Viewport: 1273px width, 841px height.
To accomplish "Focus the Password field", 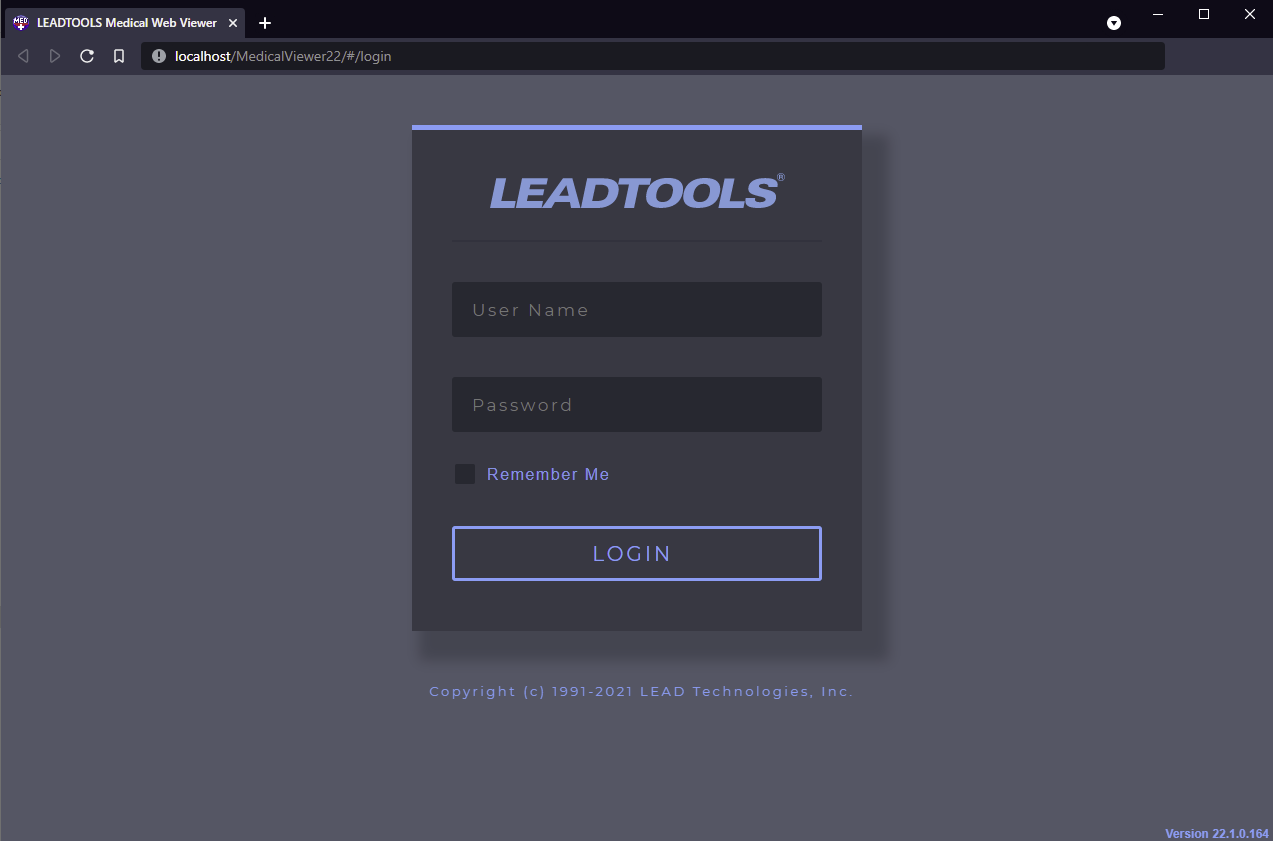I will pyautogui.click(x=636, y=404).
